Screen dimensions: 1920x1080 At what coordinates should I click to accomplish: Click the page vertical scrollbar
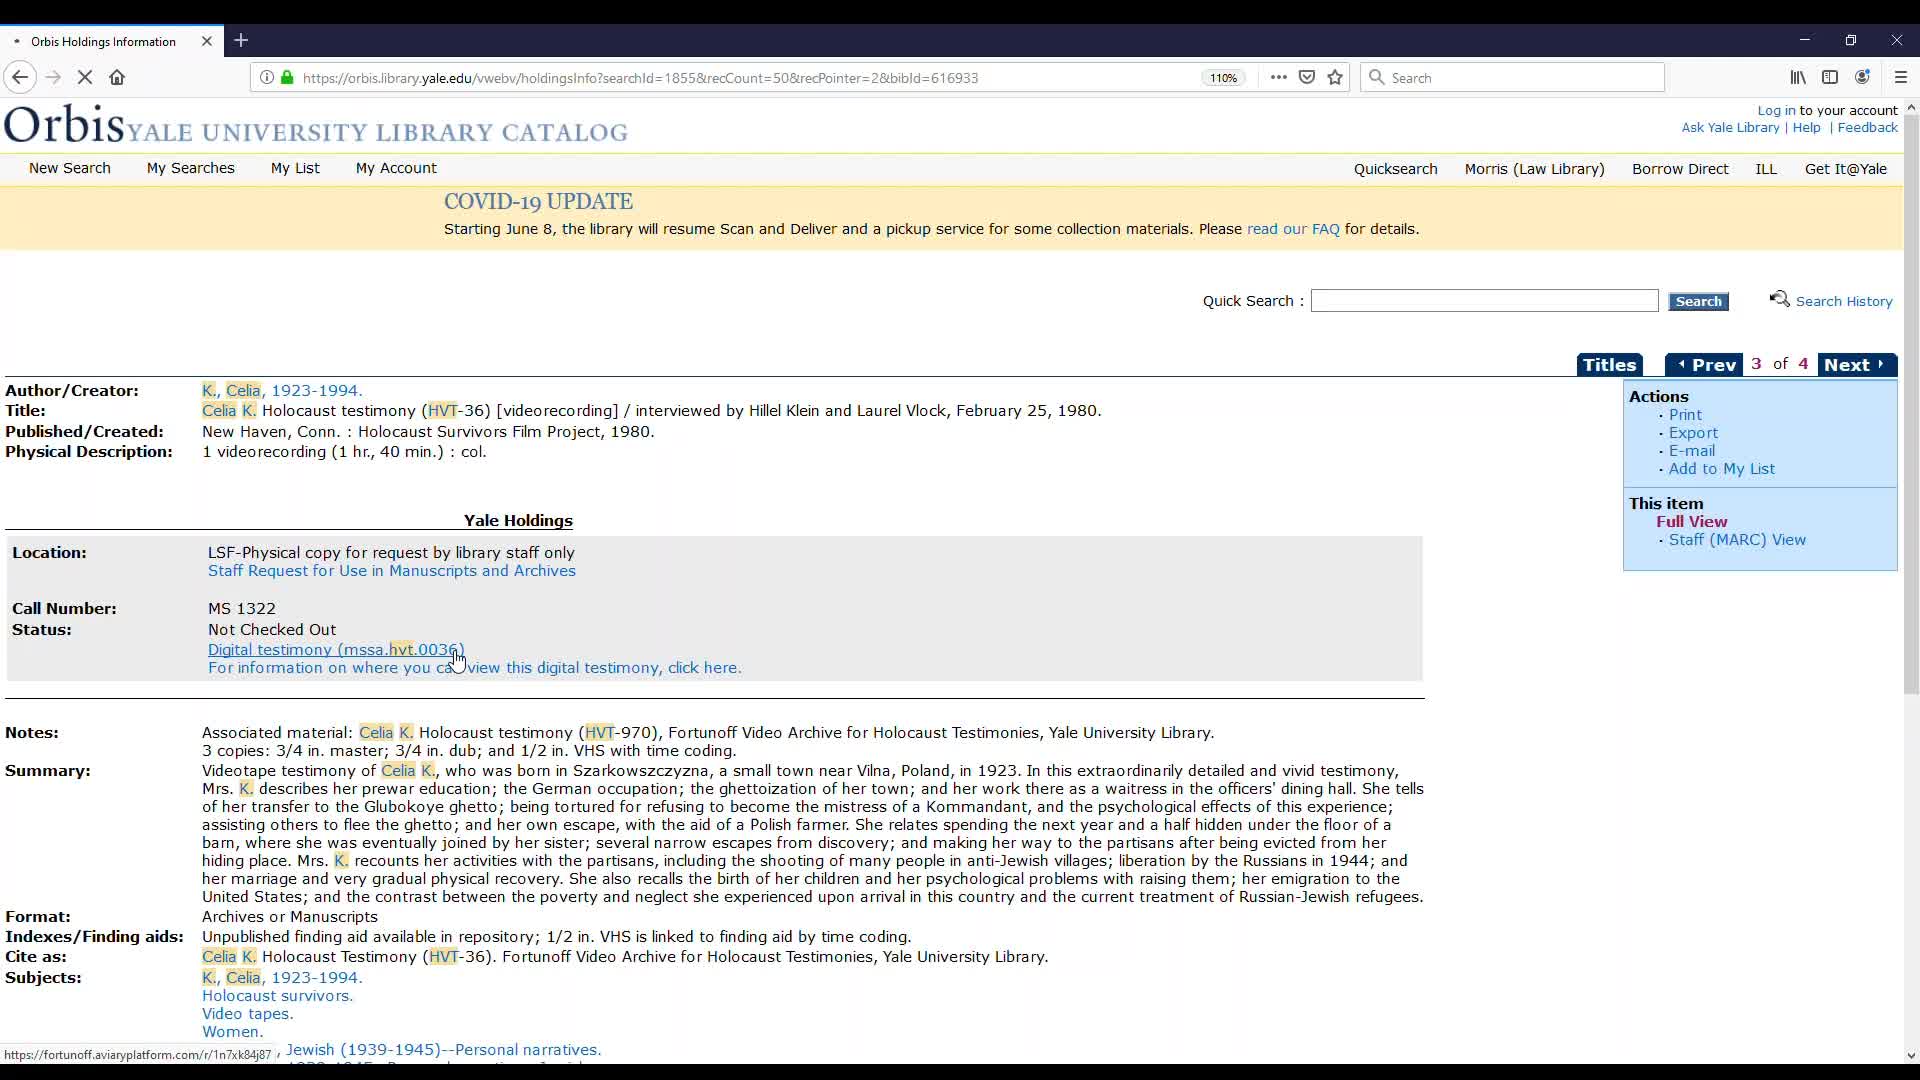[1911, 404]
